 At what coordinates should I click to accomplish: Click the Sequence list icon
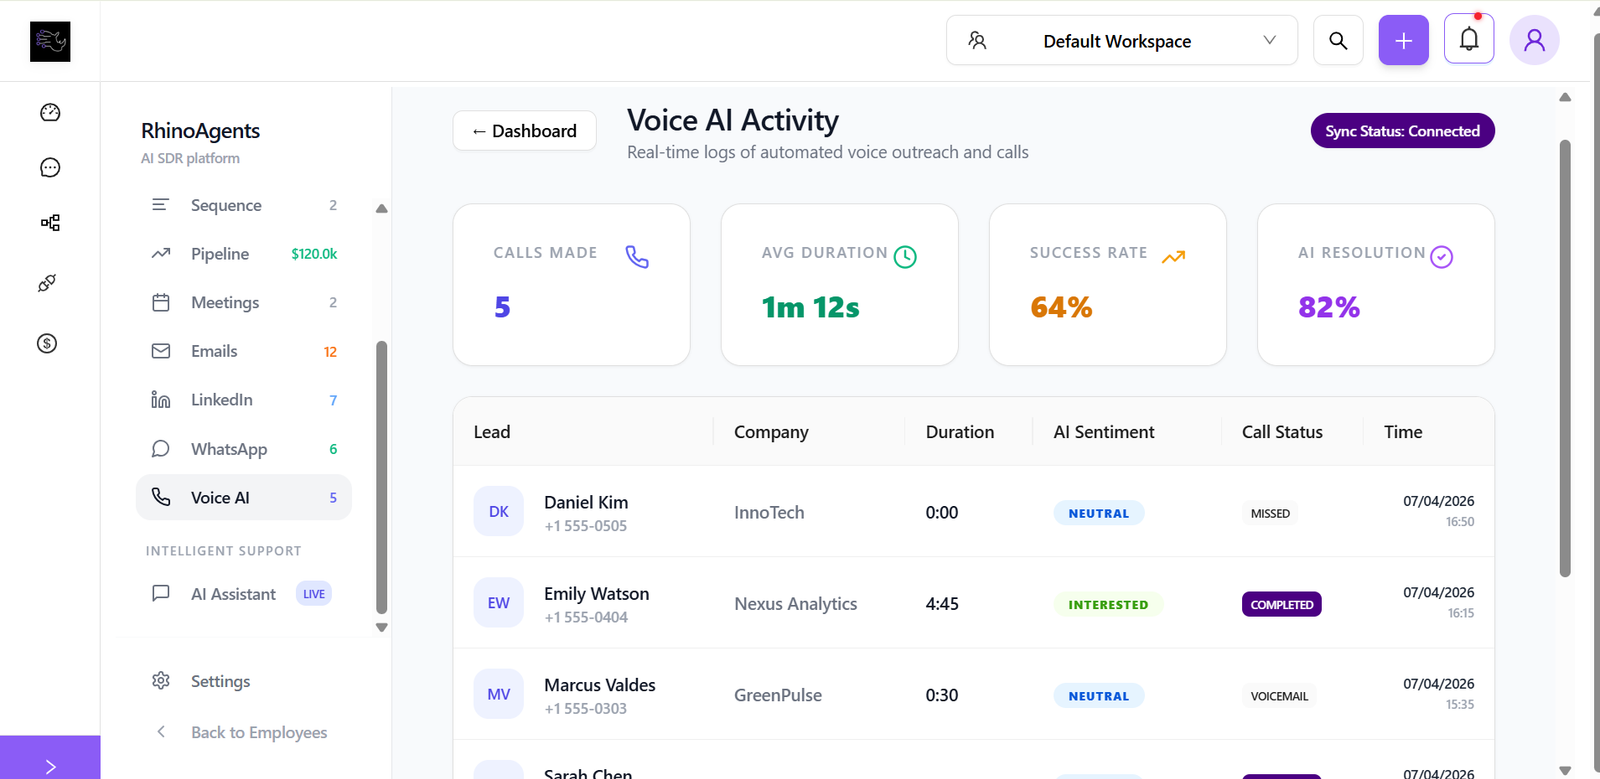[160, 205]
